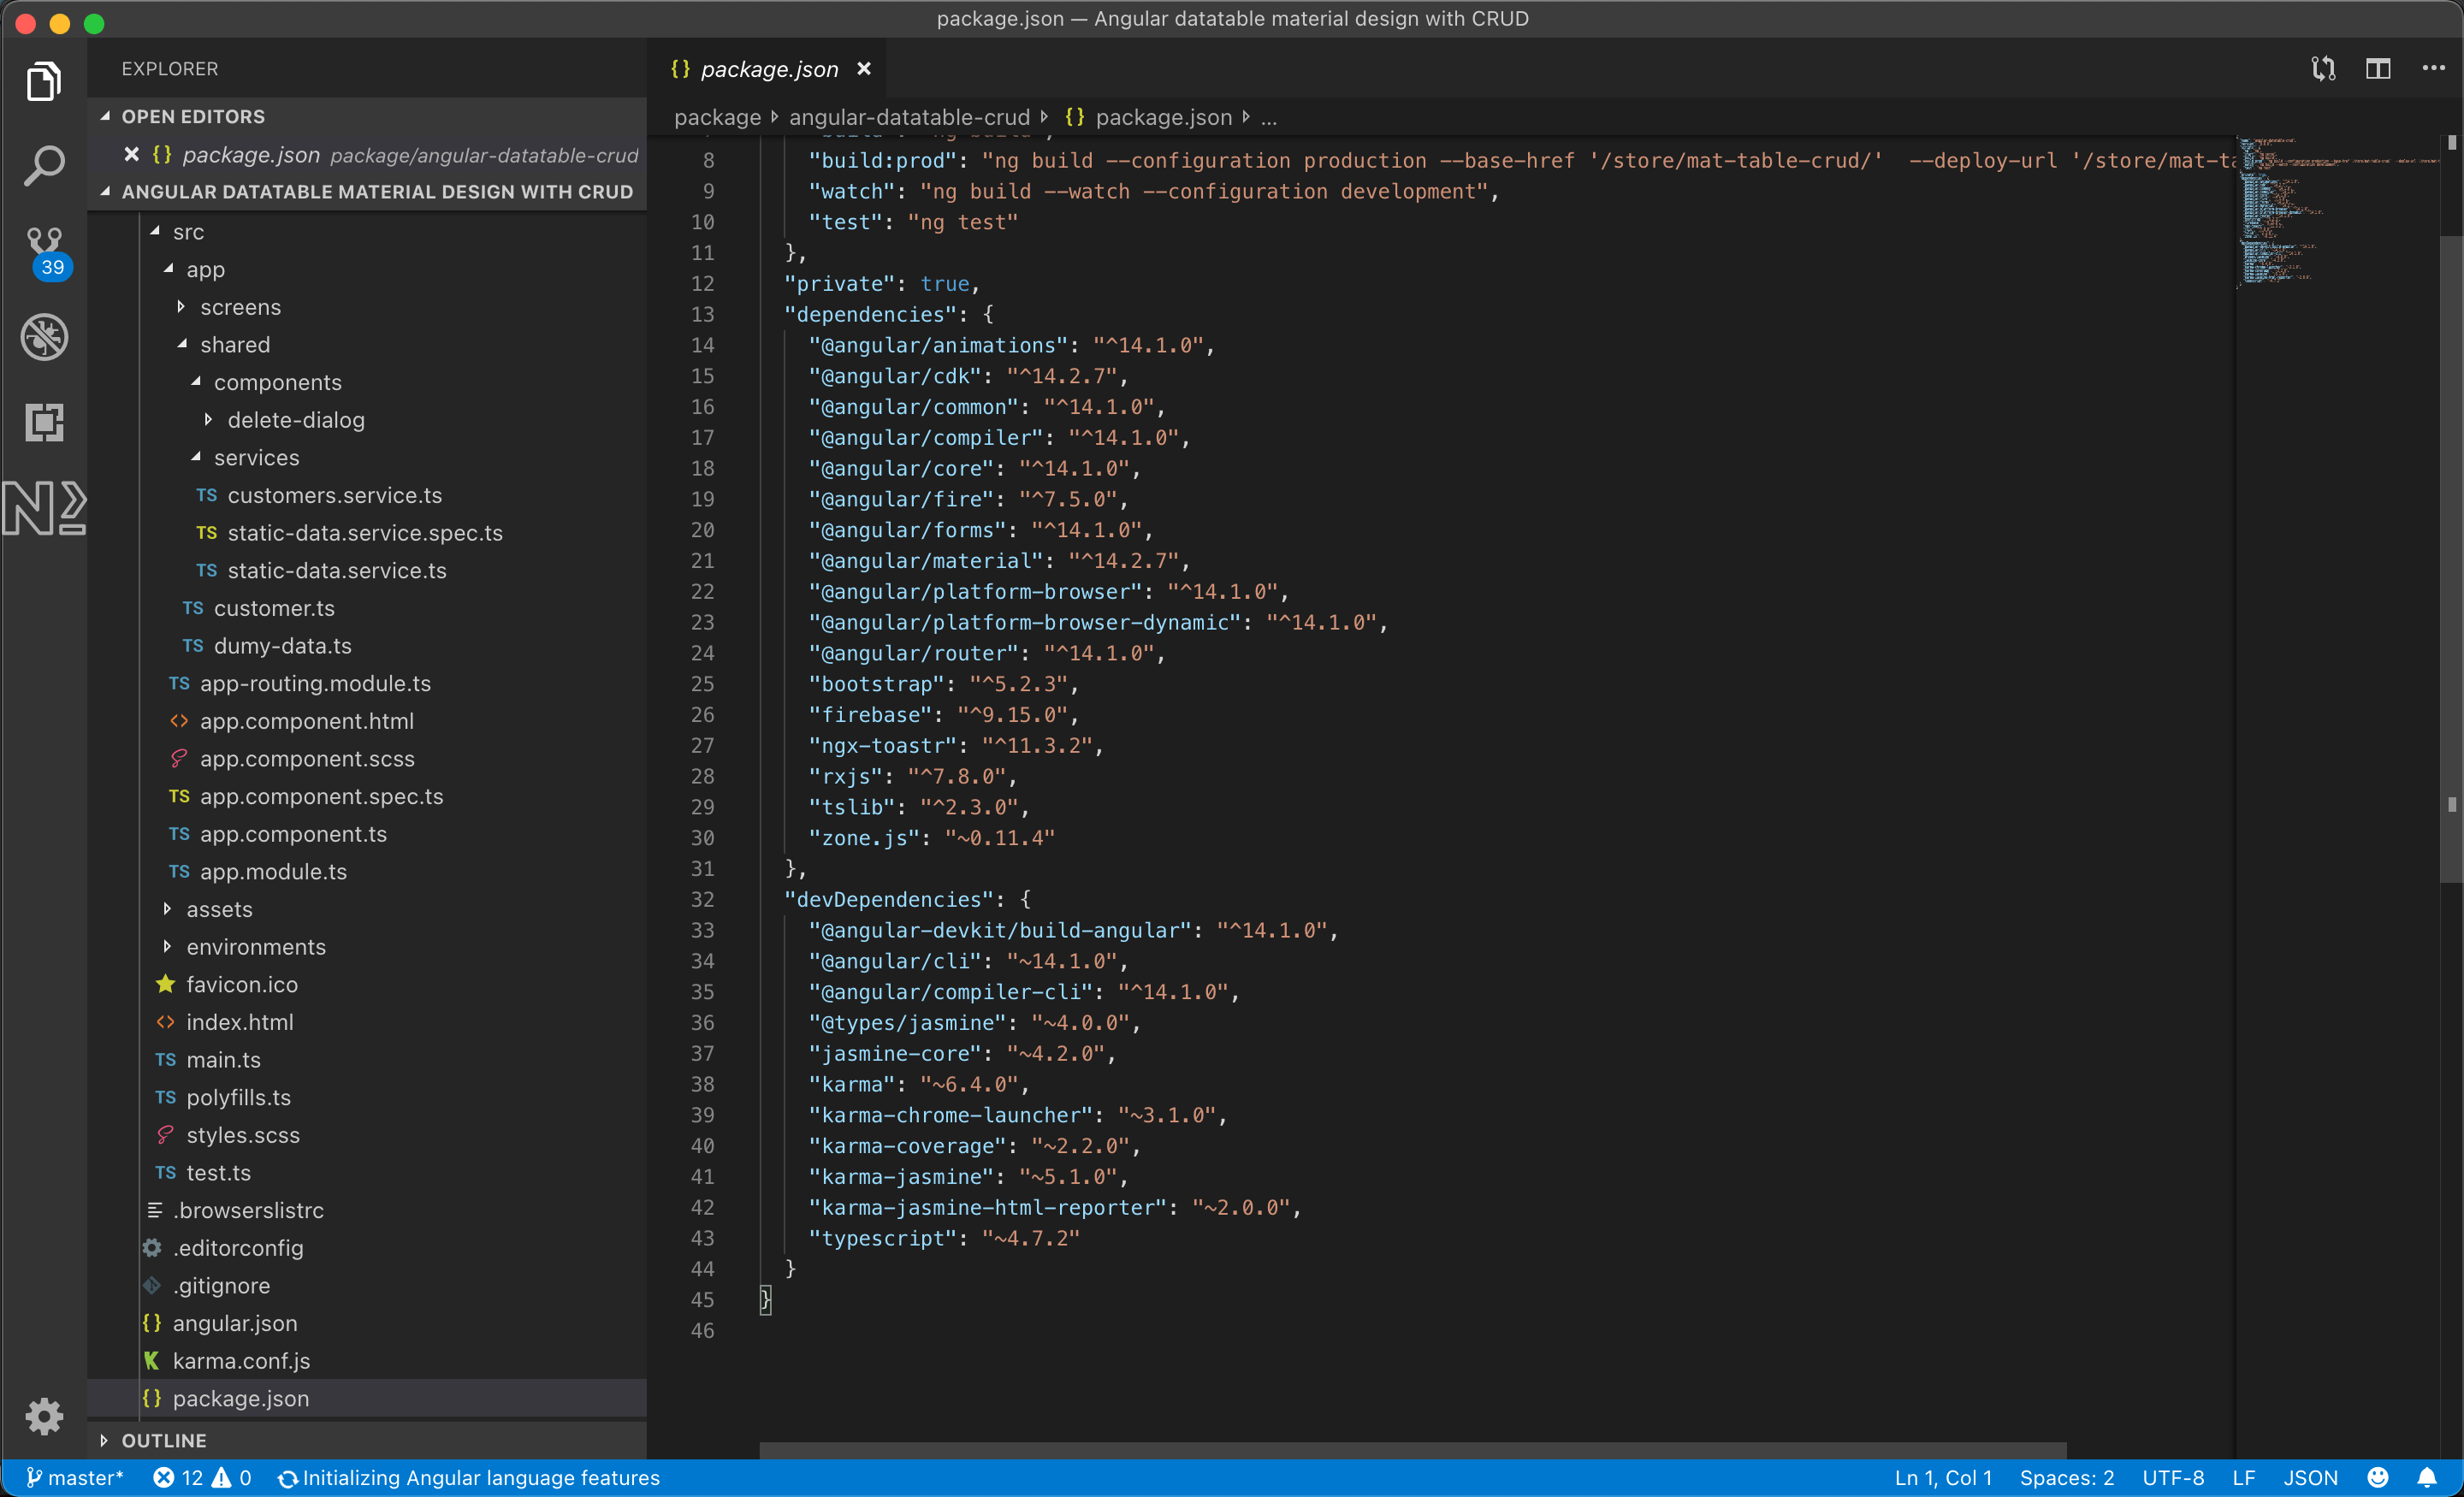Viewport: 2464px width, 1497px height.
Task: Click the .gitignore file icon
Action: (x=152, y=1285)
